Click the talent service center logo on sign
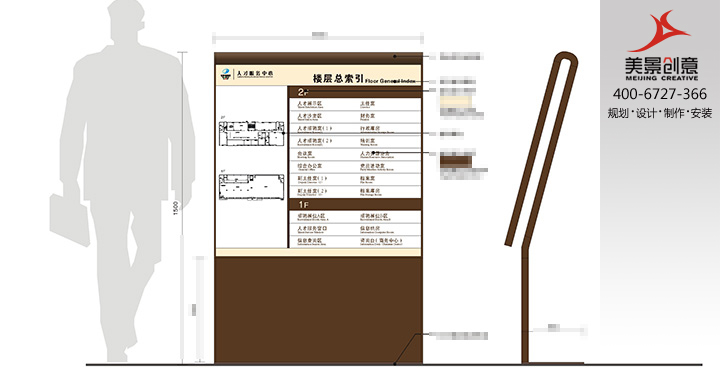 [x=247, y=74]
